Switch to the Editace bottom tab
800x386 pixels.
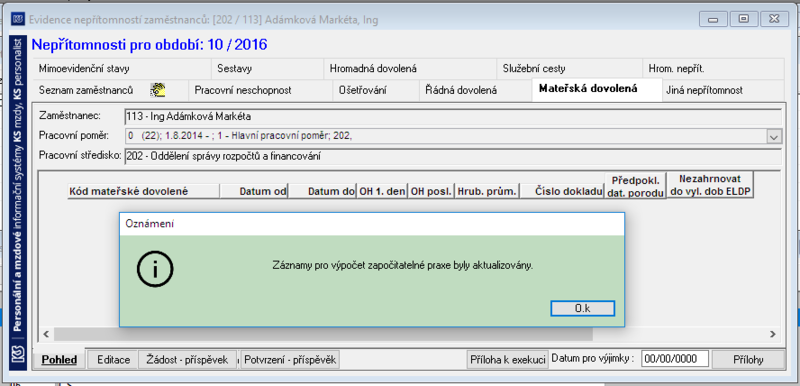[x=113, y=359]
